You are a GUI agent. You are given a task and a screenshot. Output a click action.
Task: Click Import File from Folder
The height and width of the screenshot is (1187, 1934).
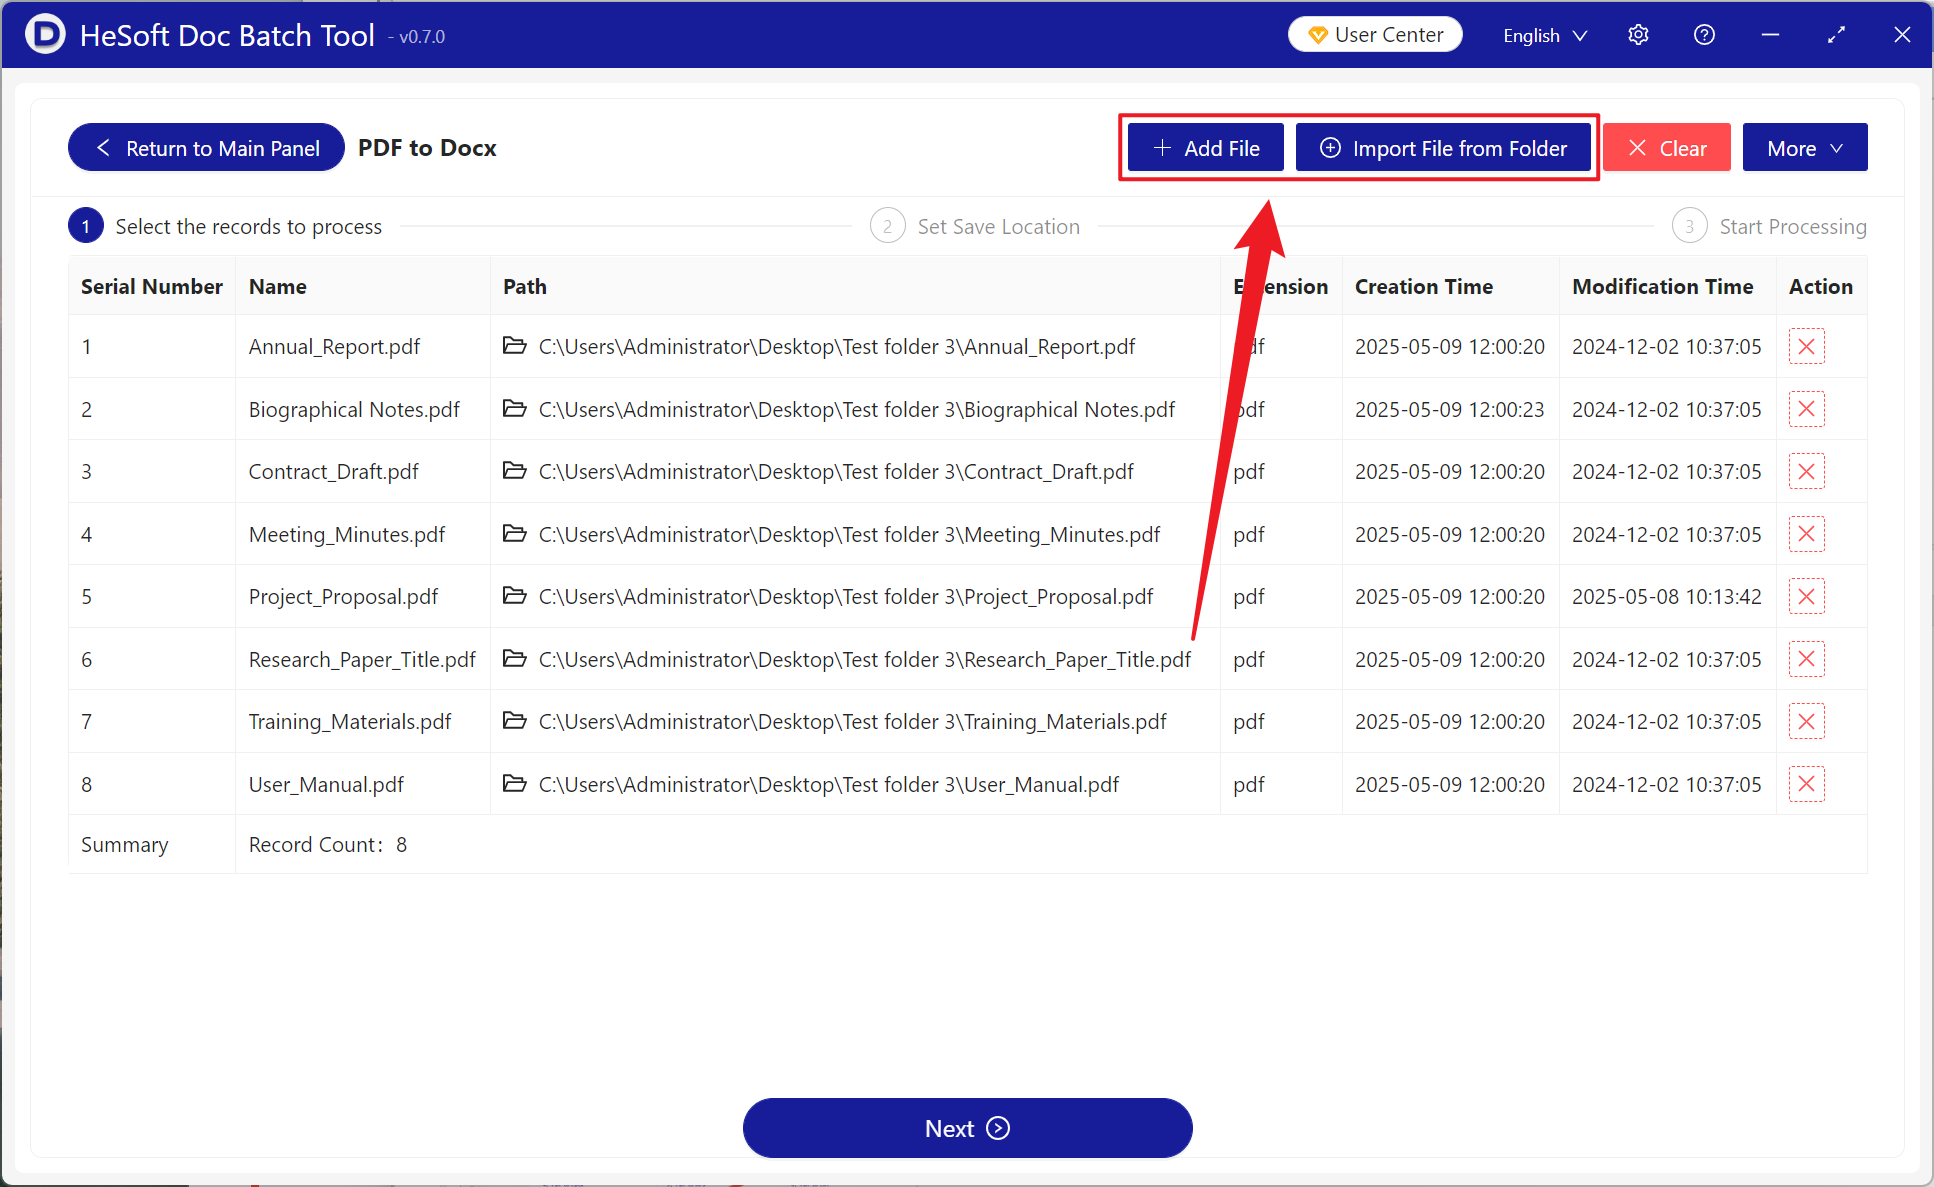pos(1443,148)
